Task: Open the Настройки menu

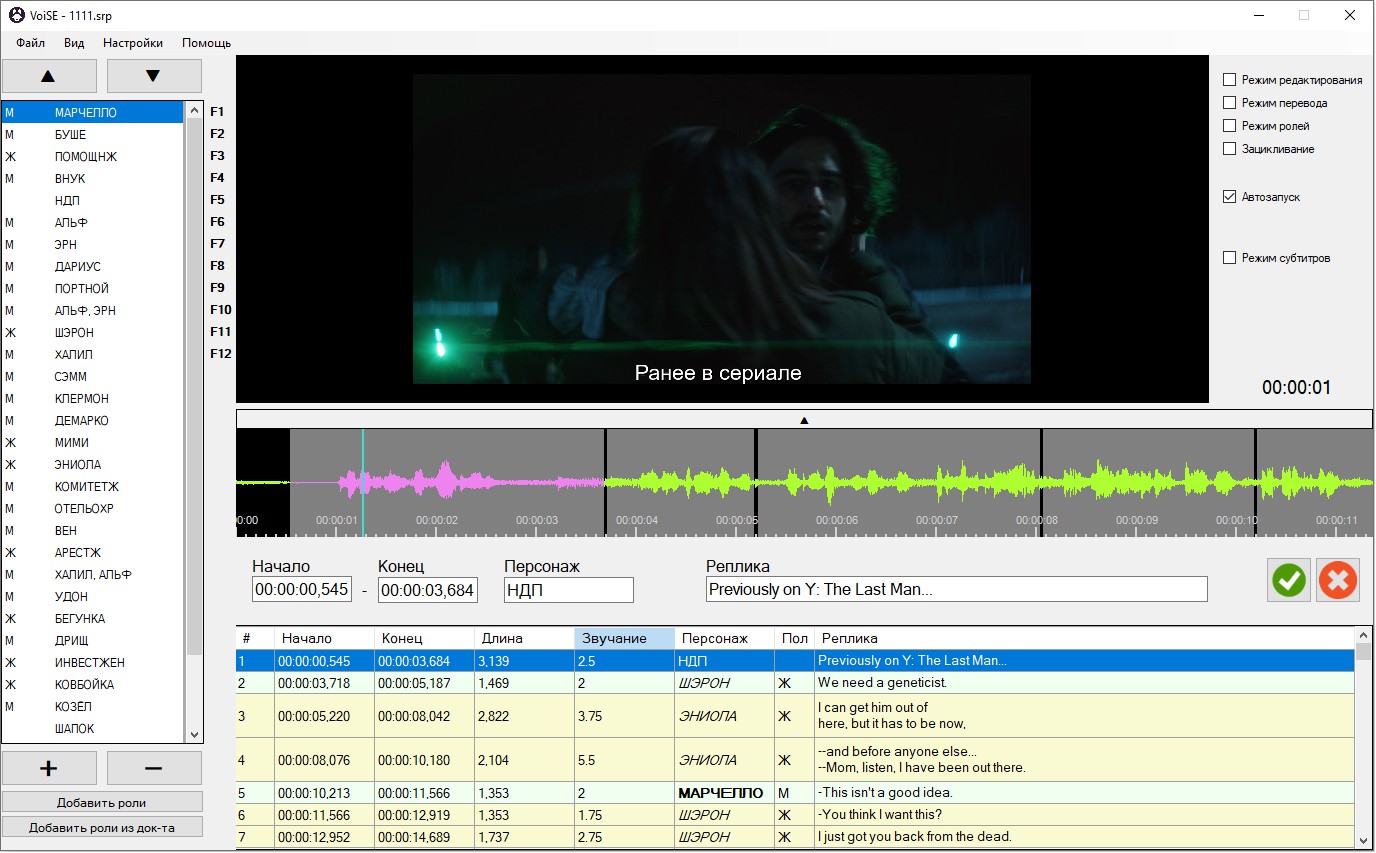Action: click(132, 43)
